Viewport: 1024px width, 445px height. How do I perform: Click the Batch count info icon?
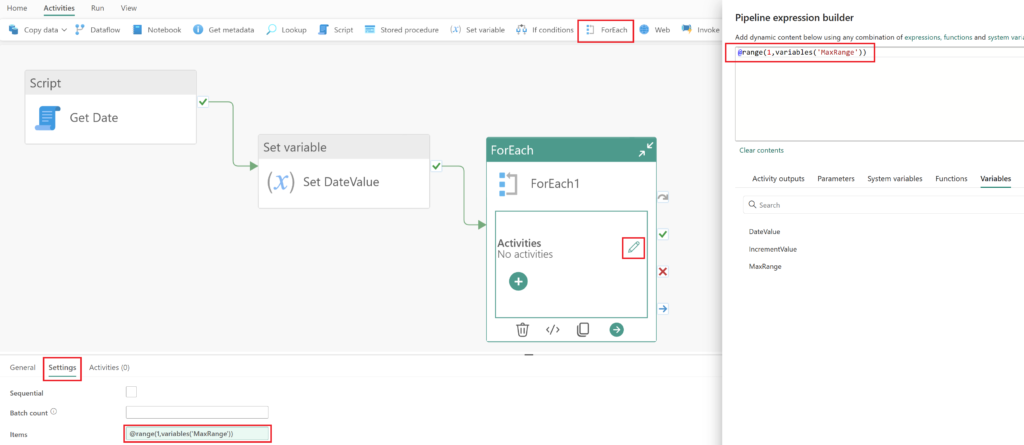[54, 412]
